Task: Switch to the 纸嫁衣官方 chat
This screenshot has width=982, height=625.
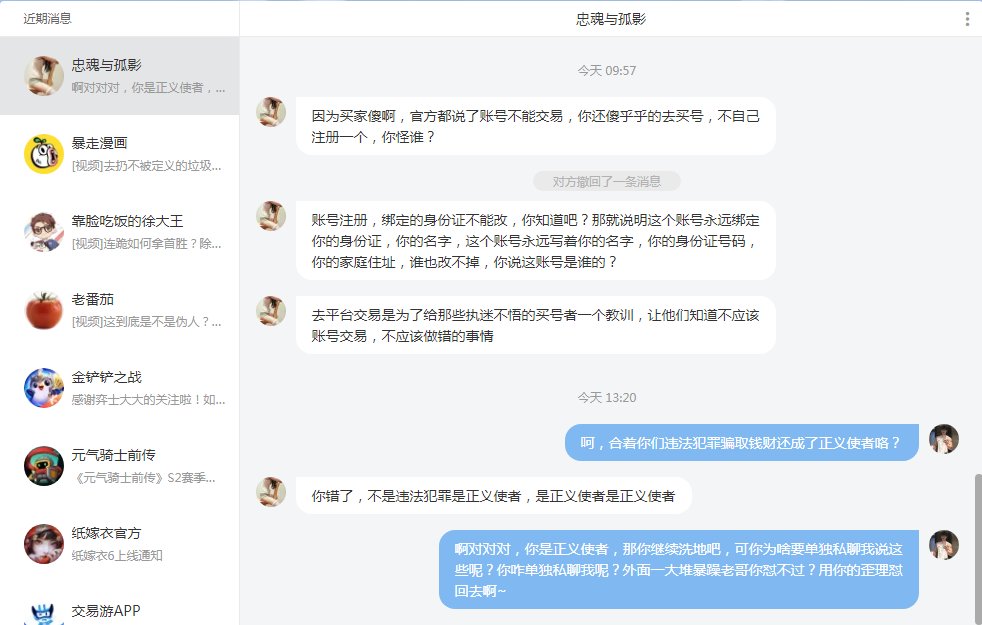Action: click(x=145, y=544)
